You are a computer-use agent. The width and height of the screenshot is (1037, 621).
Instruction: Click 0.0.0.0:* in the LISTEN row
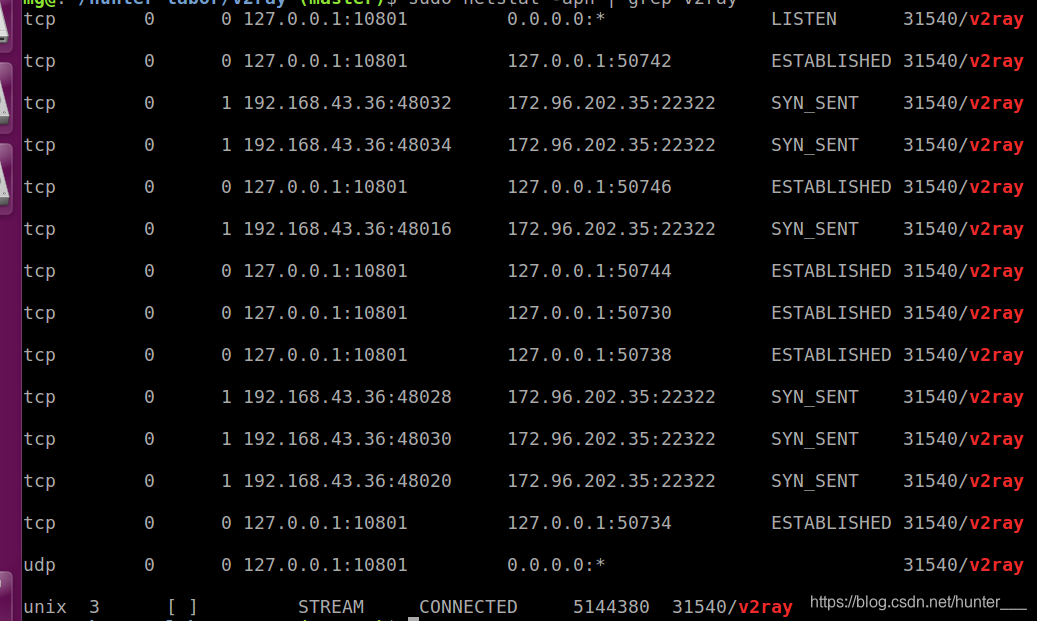[556, 19]
